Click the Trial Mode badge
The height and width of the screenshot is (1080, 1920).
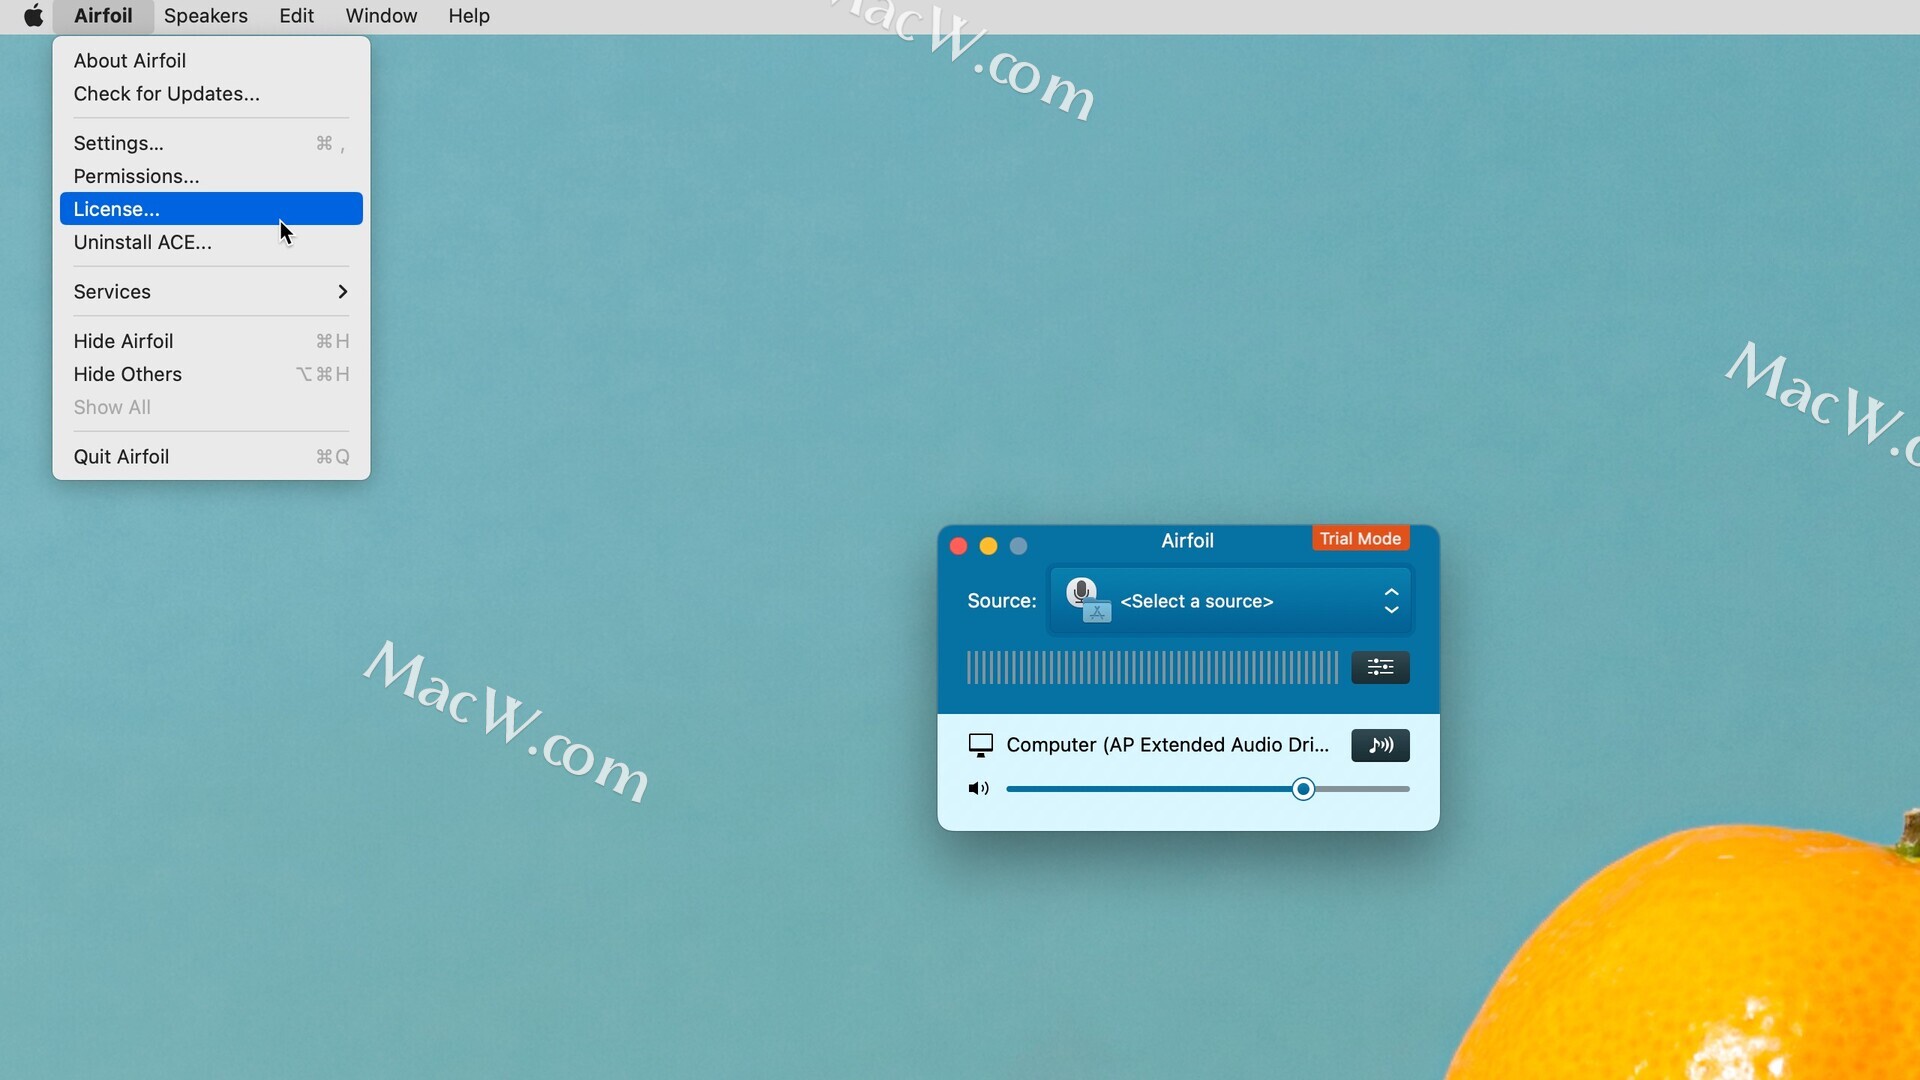tap(1360, 539)
